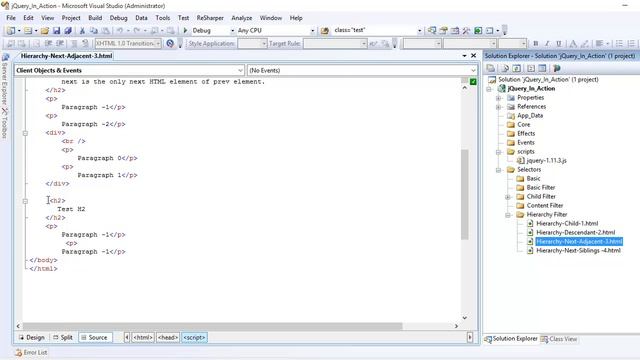
Task: Click Solution Explorer Nest Related Files icon
Action: click(x=531, y=68)
